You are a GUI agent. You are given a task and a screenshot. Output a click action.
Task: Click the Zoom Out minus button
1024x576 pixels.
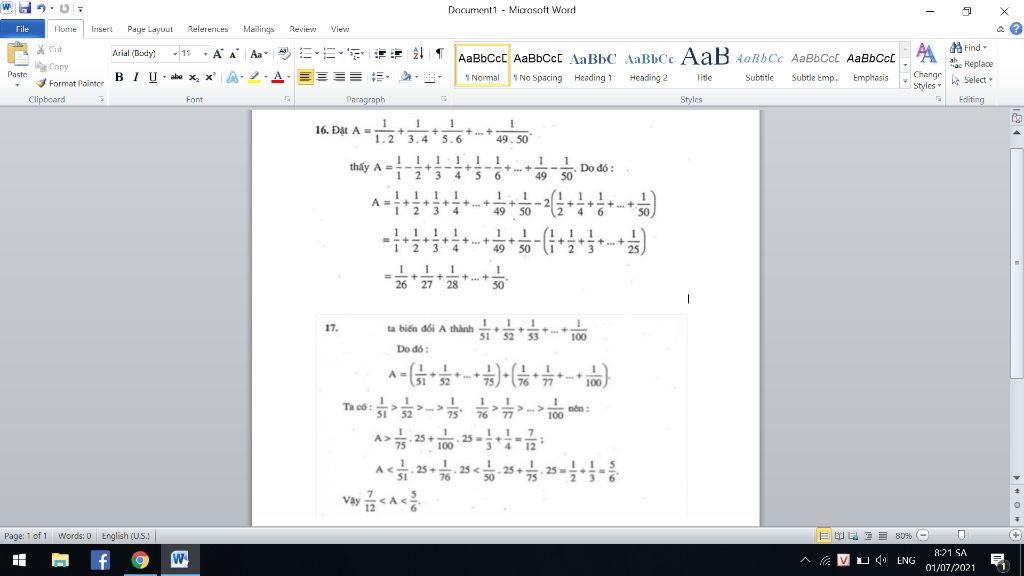[x=923, y=536]
